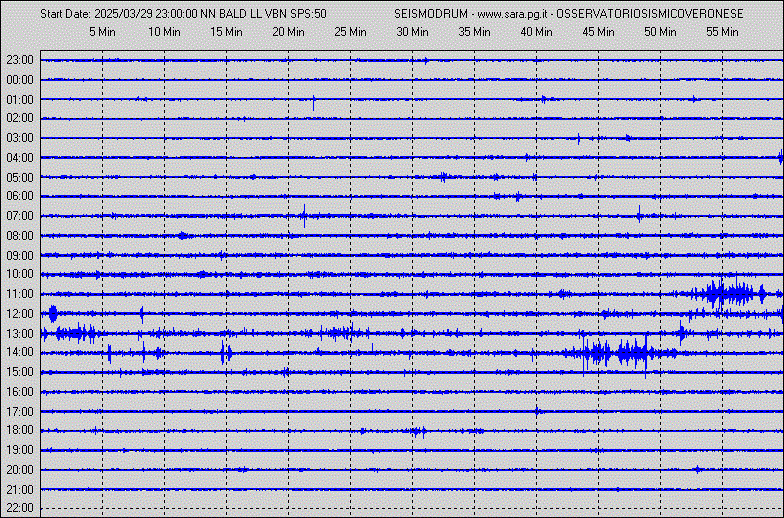Click the 01:00 hour label
Viewport: 784px width, 518px height.
click(20, 100)
